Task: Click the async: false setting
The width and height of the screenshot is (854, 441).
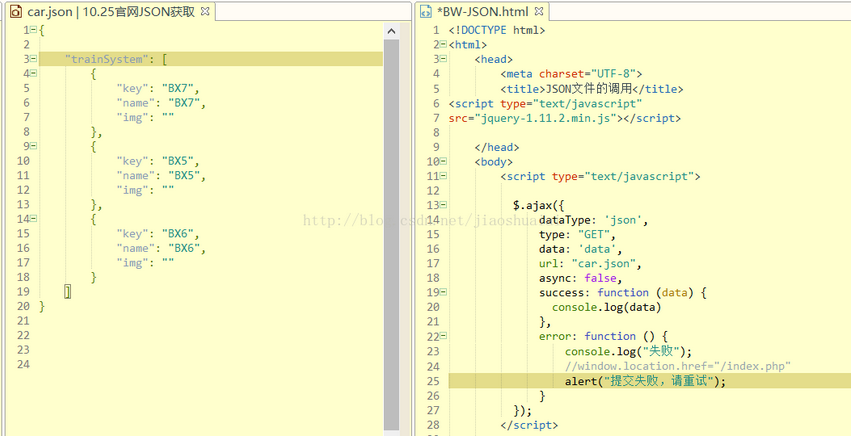Action: tap(581, 278)
